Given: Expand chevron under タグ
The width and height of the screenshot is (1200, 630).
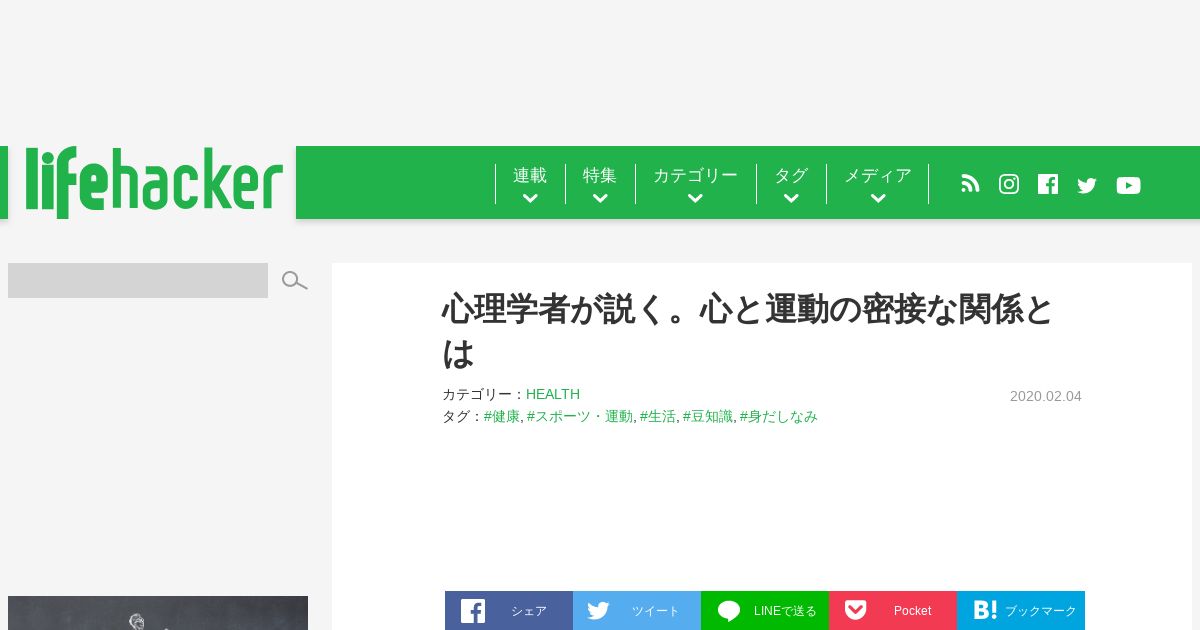Looking at the screenshot, I should pos(791,199).
